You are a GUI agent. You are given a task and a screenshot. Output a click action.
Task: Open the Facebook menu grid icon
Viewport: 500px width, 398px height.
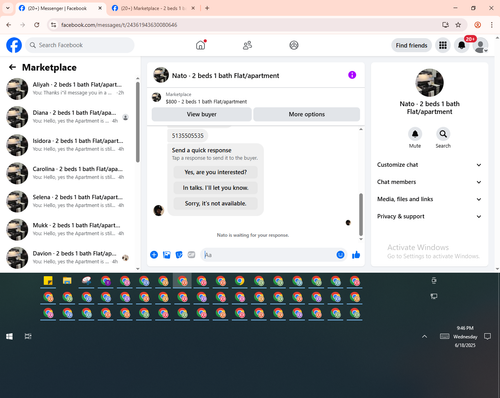tap(443, 45)
